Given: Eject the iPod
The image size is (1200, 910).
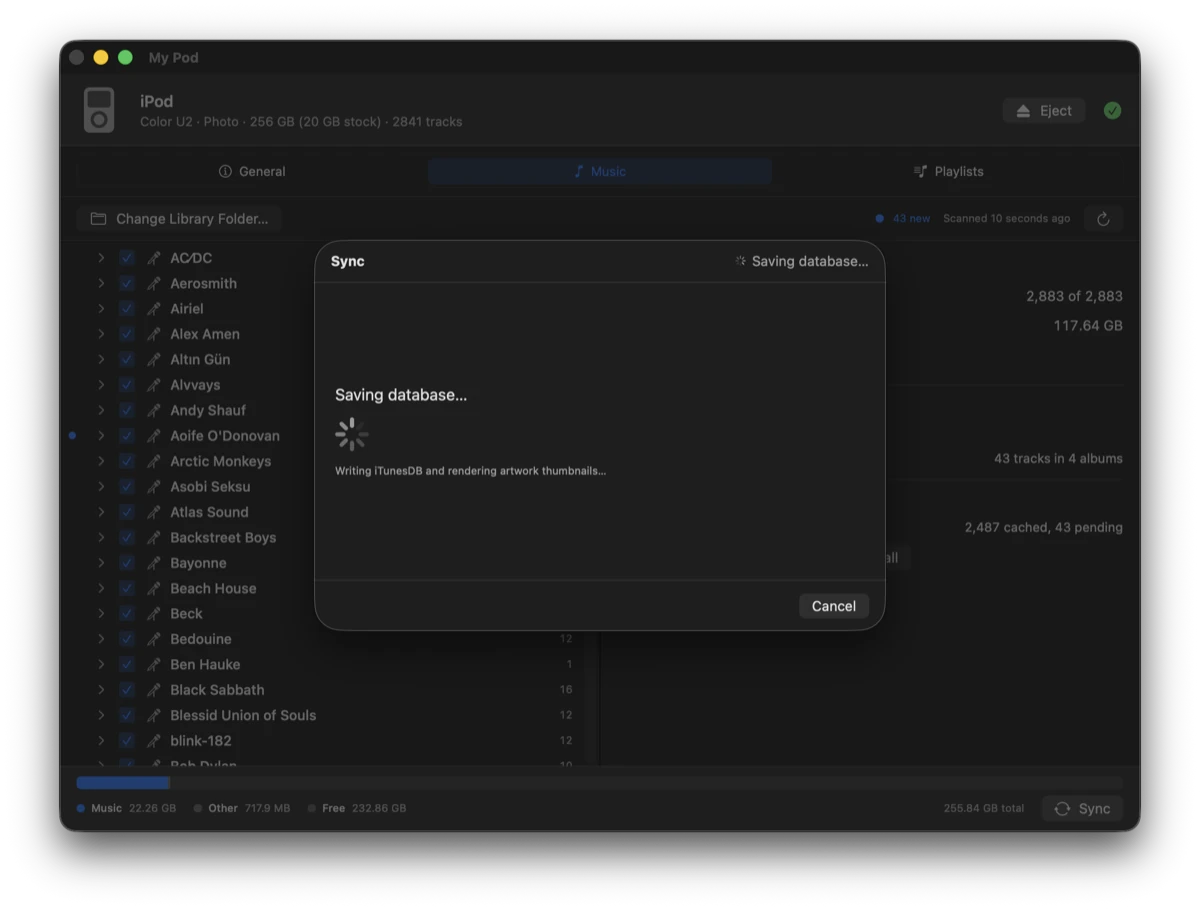Looking at the screenshot, I should point(1044,111).
